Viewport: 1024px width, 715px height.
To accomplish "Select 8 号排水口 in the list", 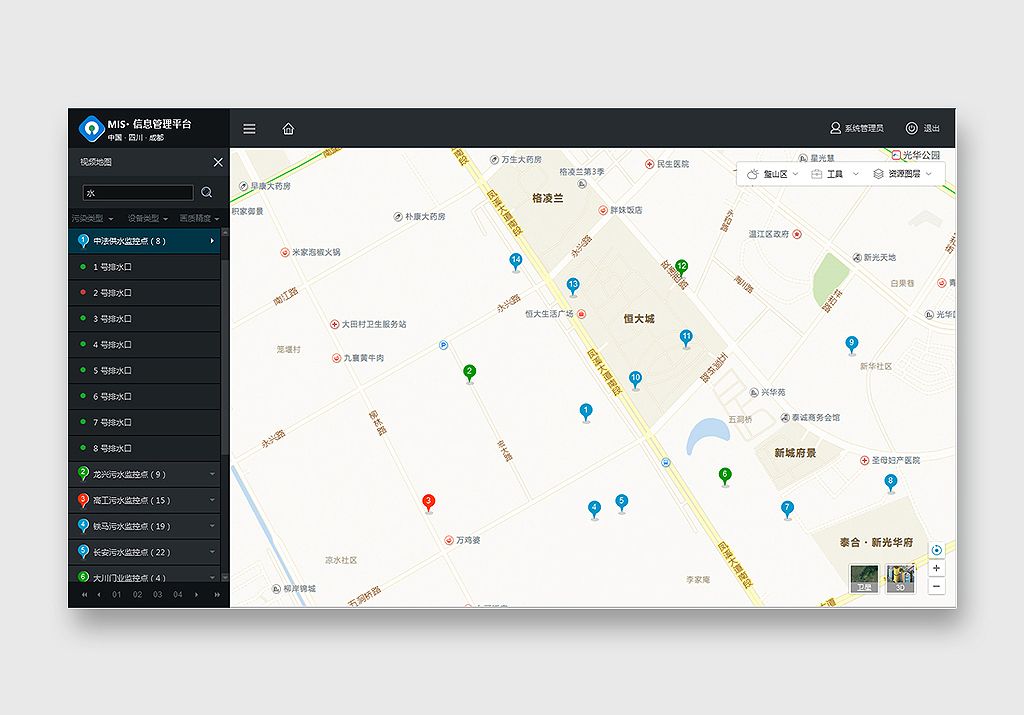I will click(144, 448).
